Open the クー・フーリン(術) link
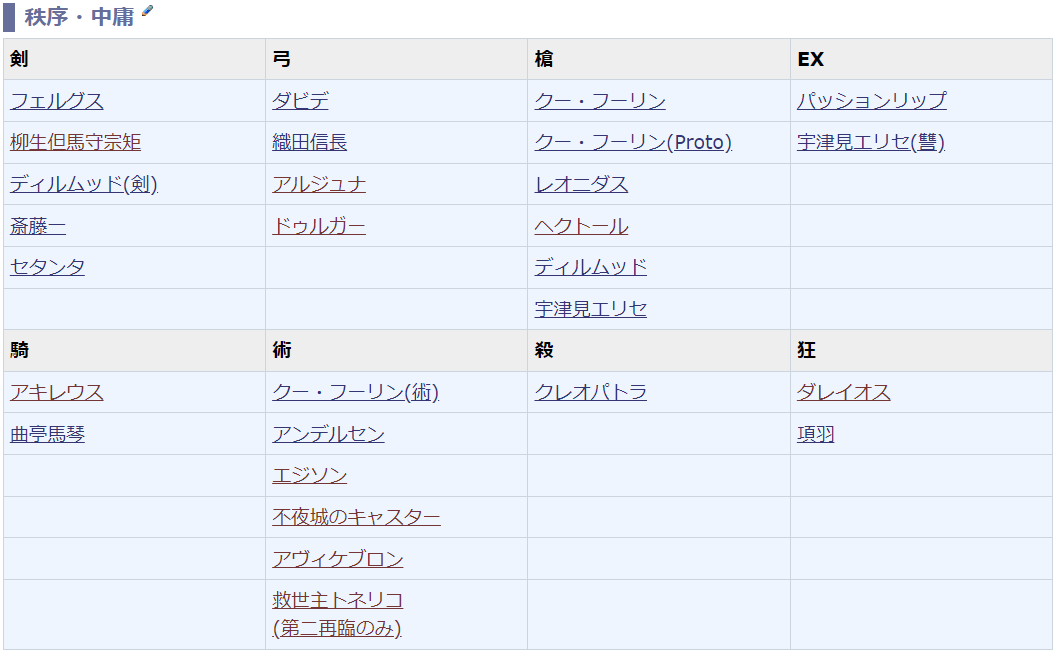The width and height of the screenshot is (1061, 650). tap(355, 393)
